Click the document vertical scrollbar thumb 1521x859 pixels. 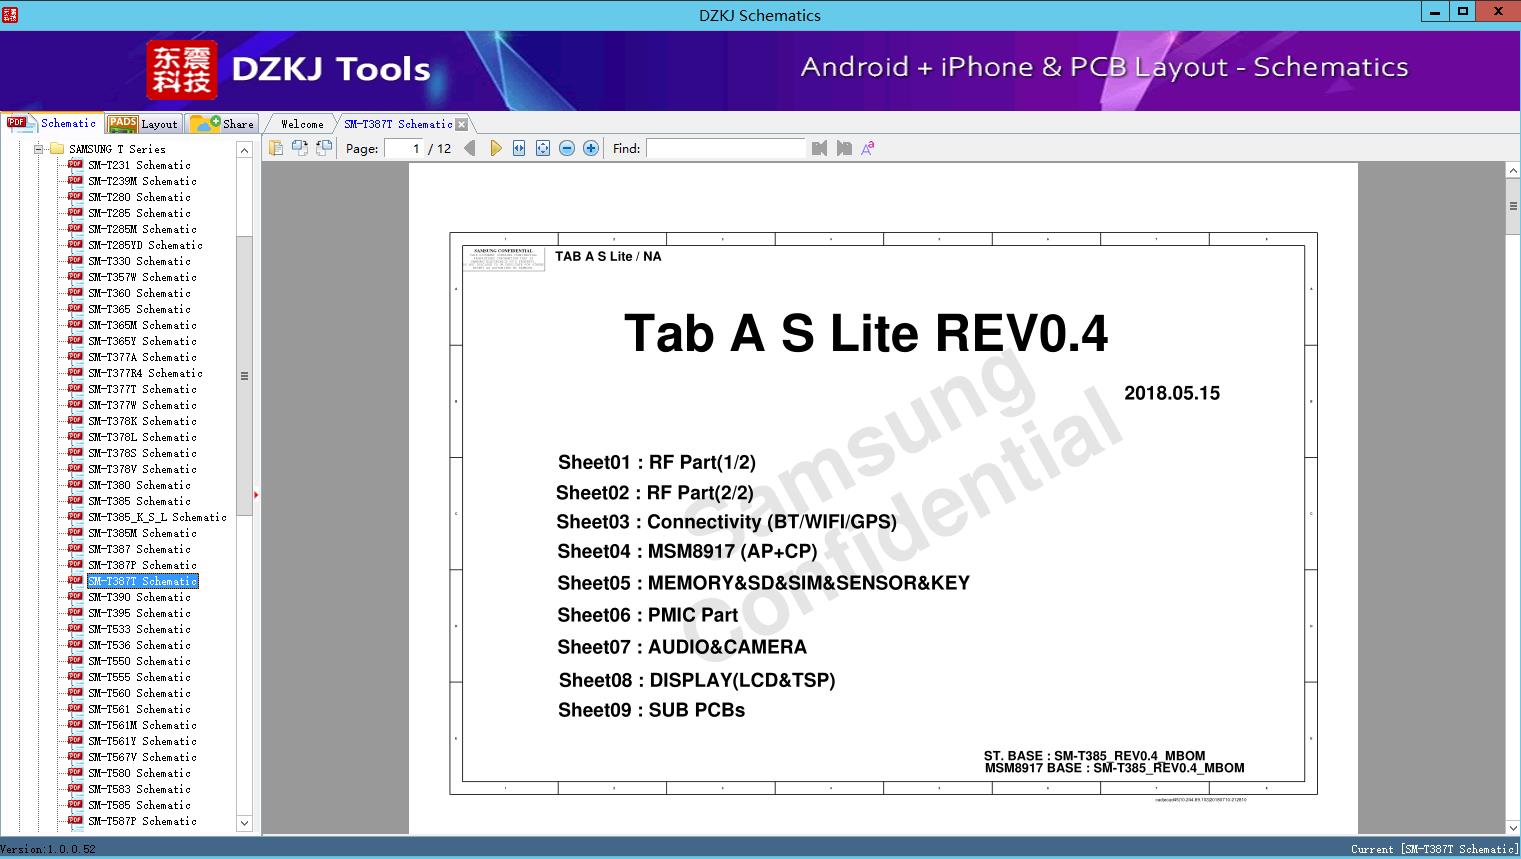coord(1513,207)
